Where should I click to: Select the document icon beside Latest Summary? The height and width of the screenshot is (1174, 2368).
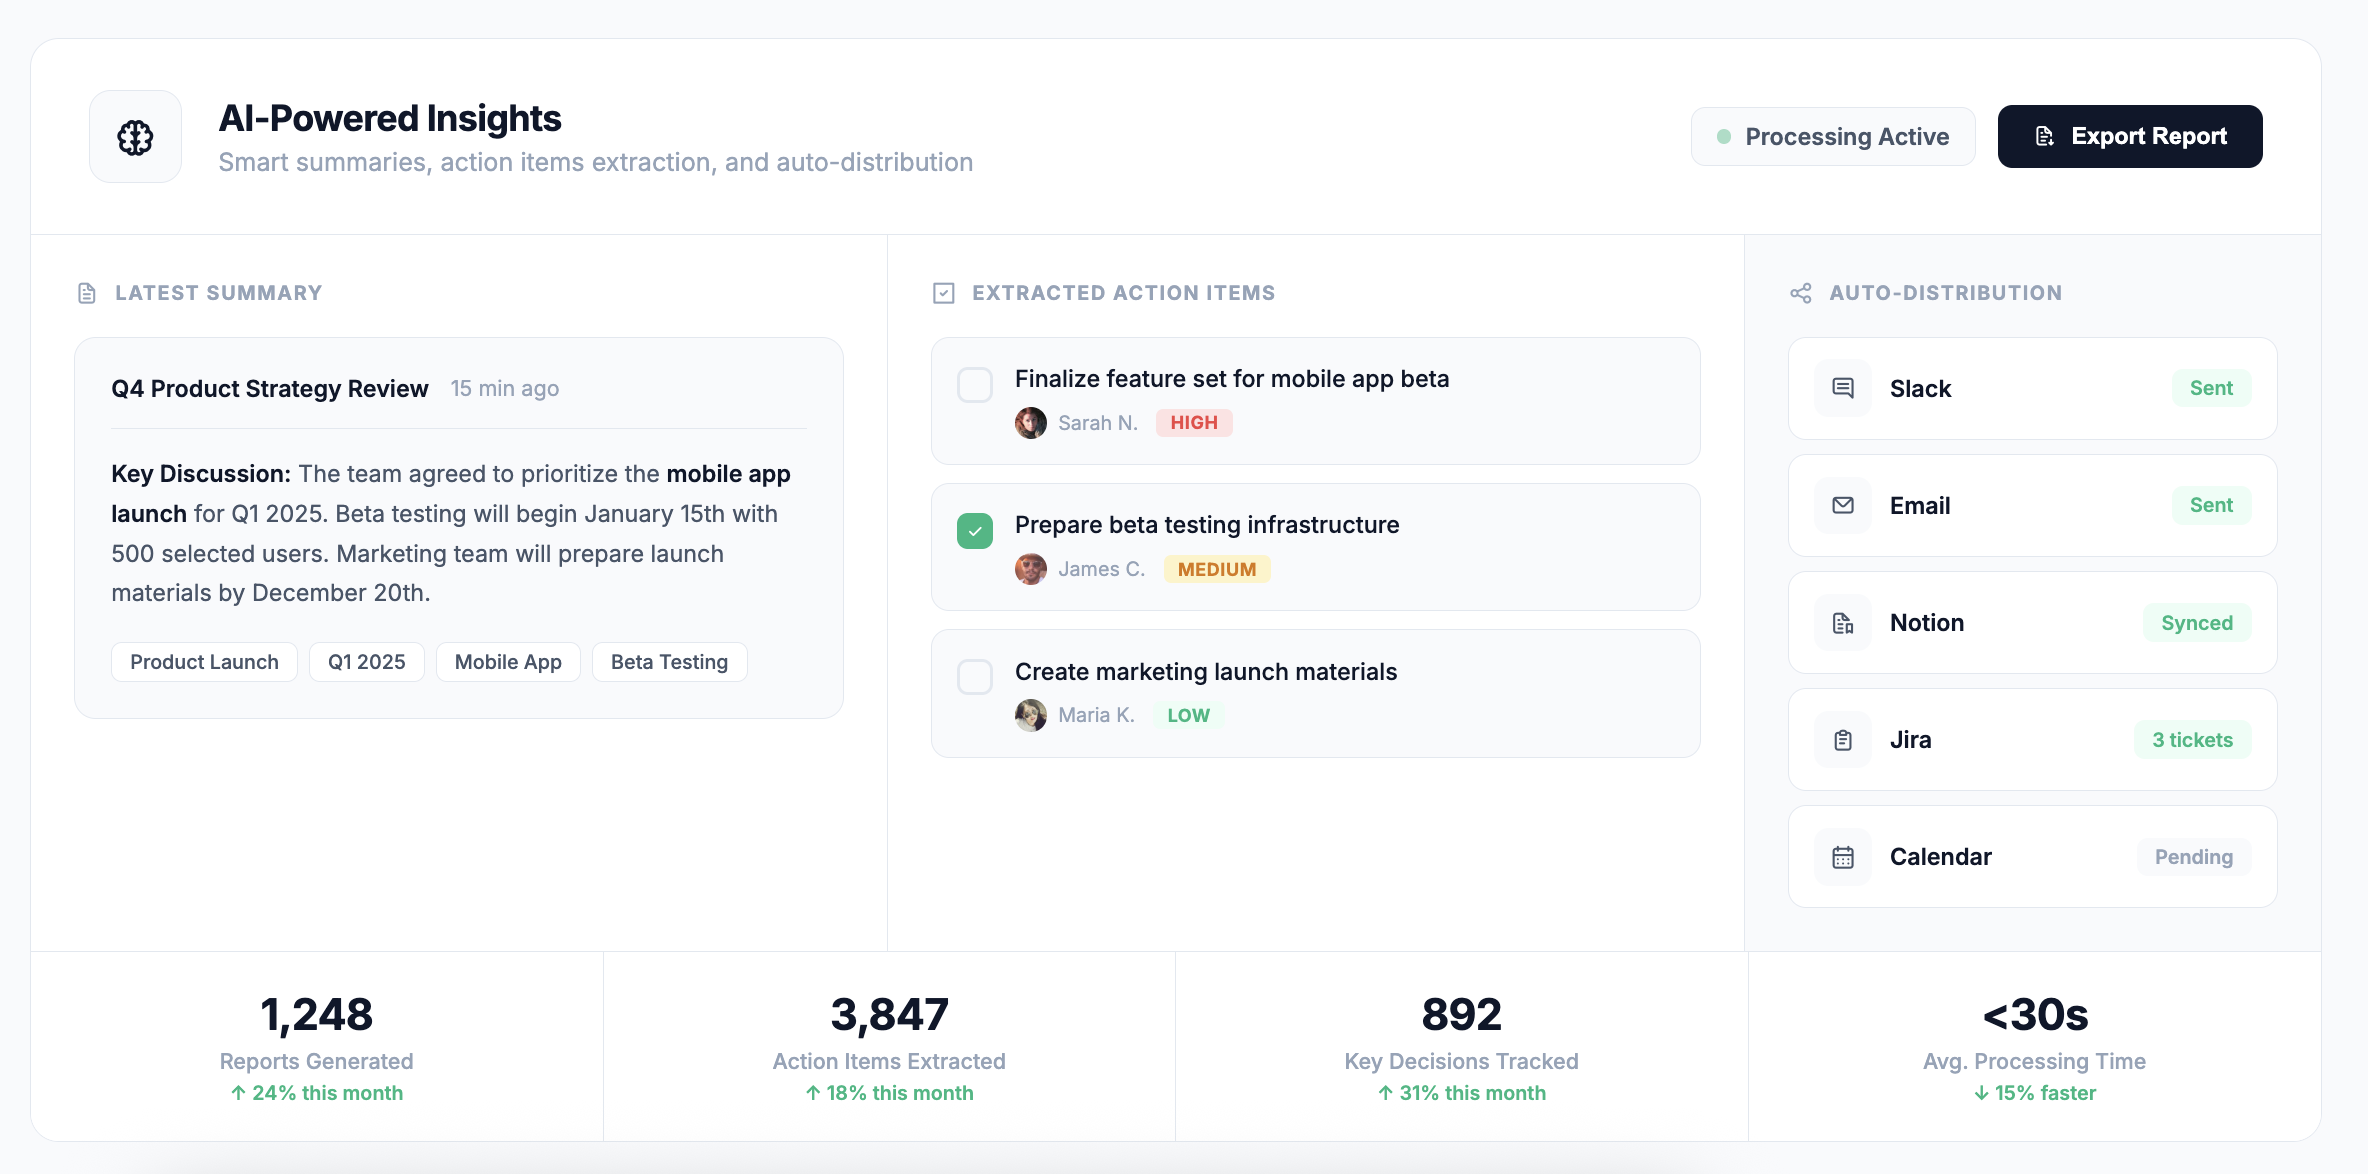click(x=86, y=292)
